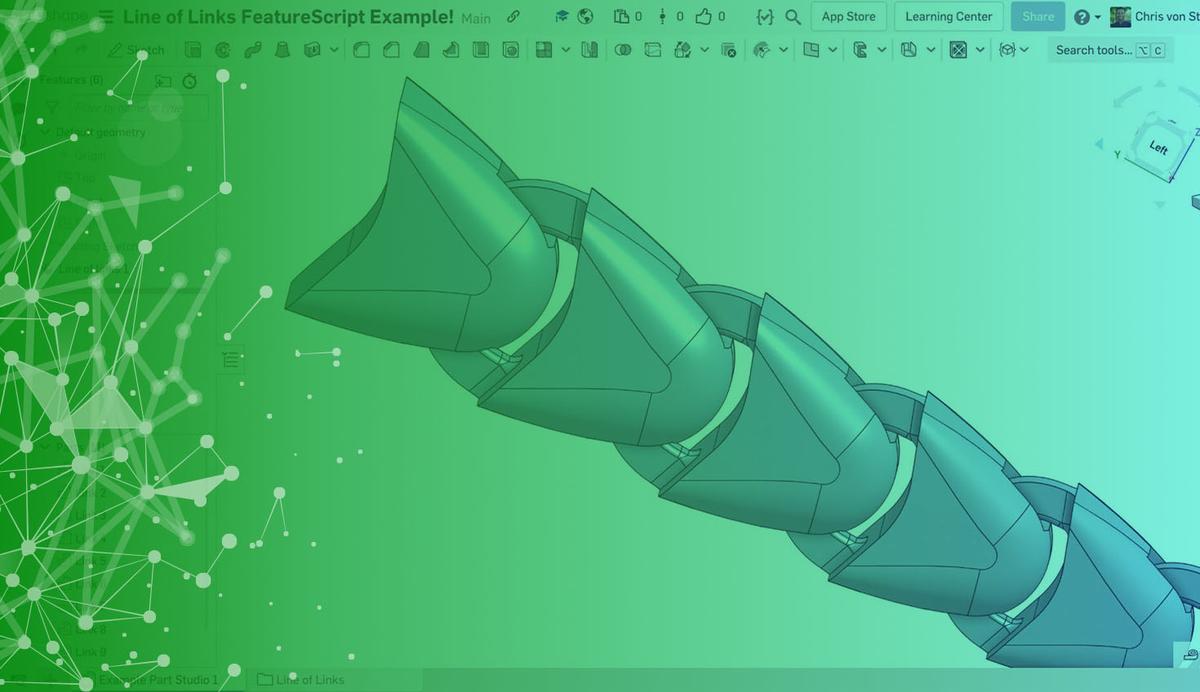This screenshot has height=692, width=1200.
Task: Select the Loft tool
Action: (283, 50)
